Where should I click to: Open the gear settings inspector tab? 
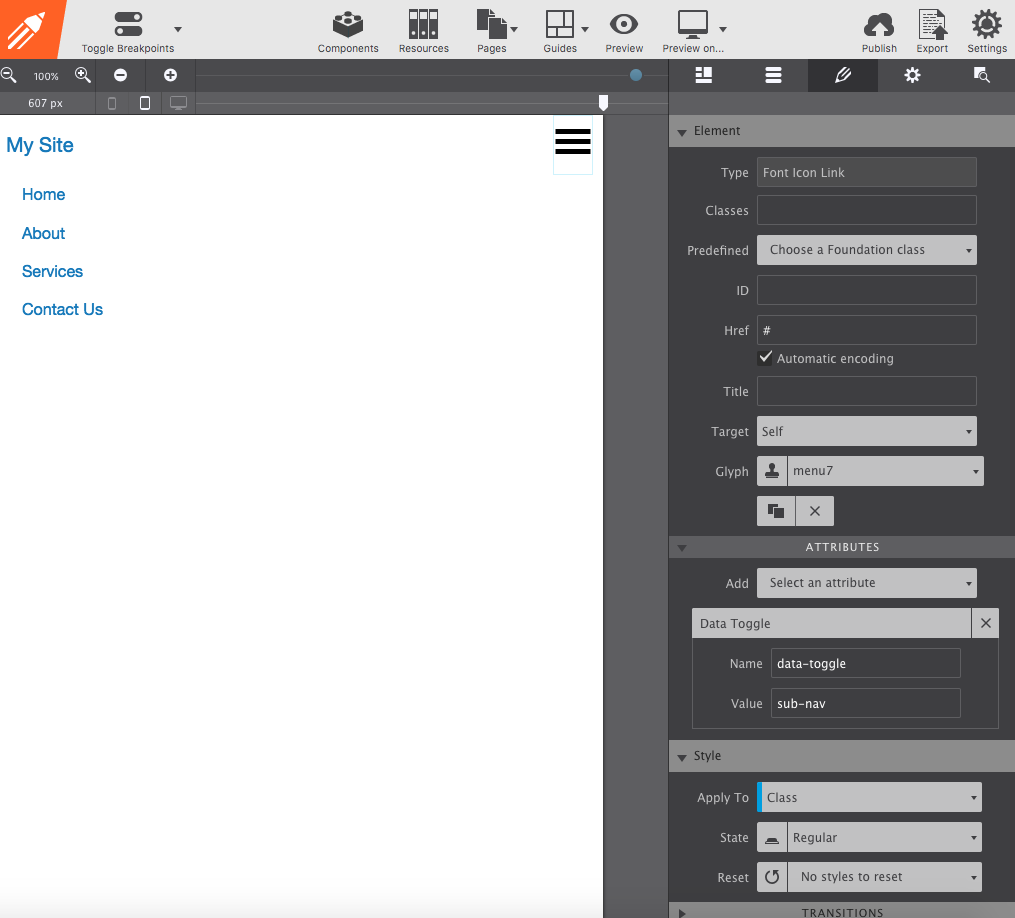click(912, 75)
